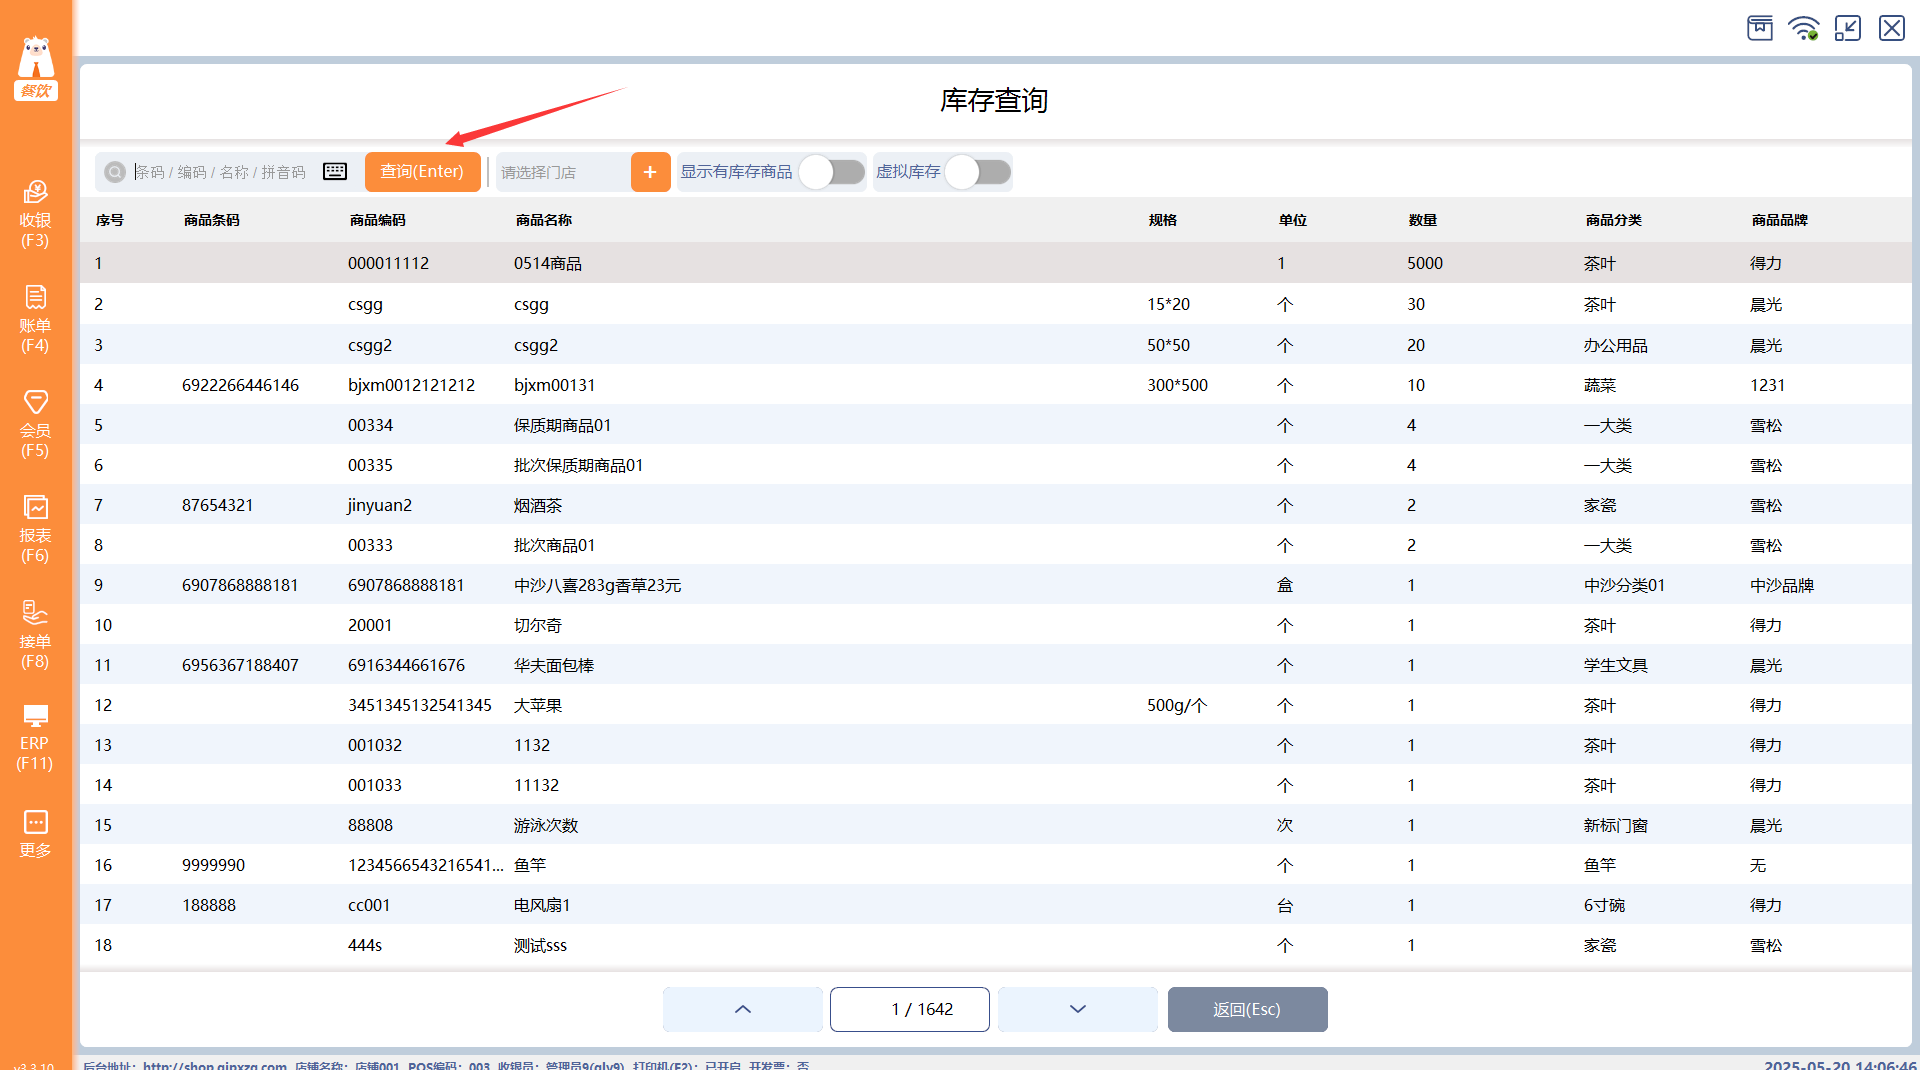Select the 烟酒茶 product row
The width and height of the screenshot is (1920, 1070).
pos(996,505)
